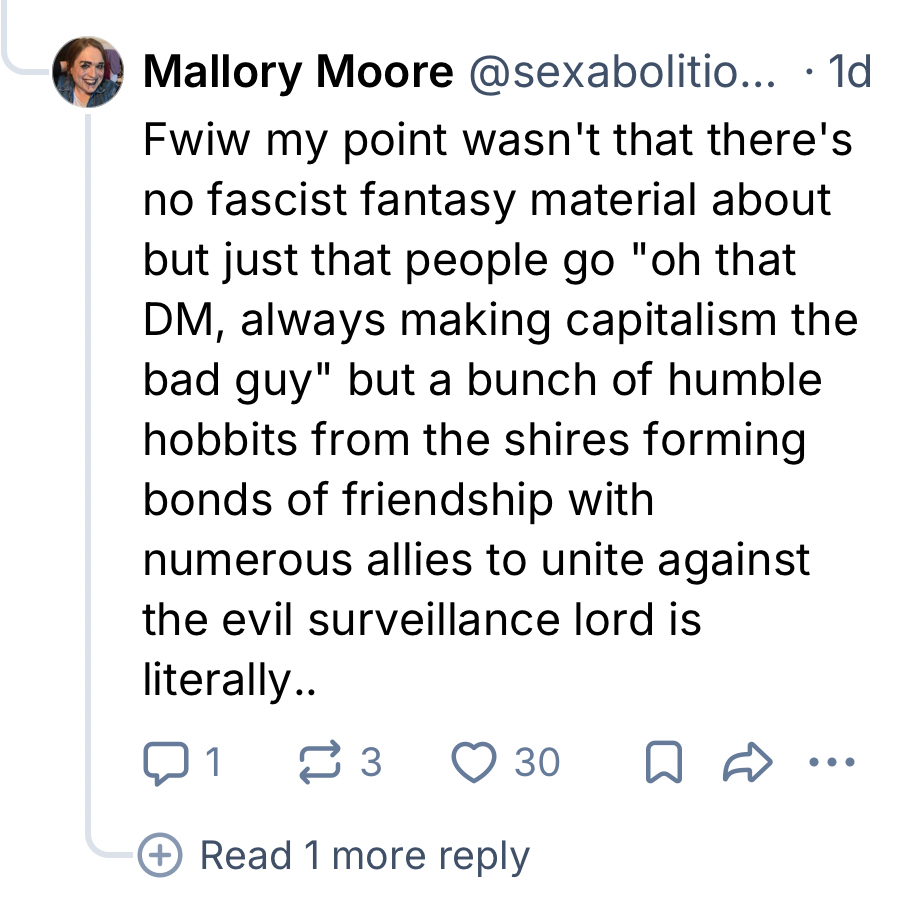The width and height of the screenshot is (922, 923).
Task: Click the vertical thread line below the avatar
Action: tap(89, 450)
